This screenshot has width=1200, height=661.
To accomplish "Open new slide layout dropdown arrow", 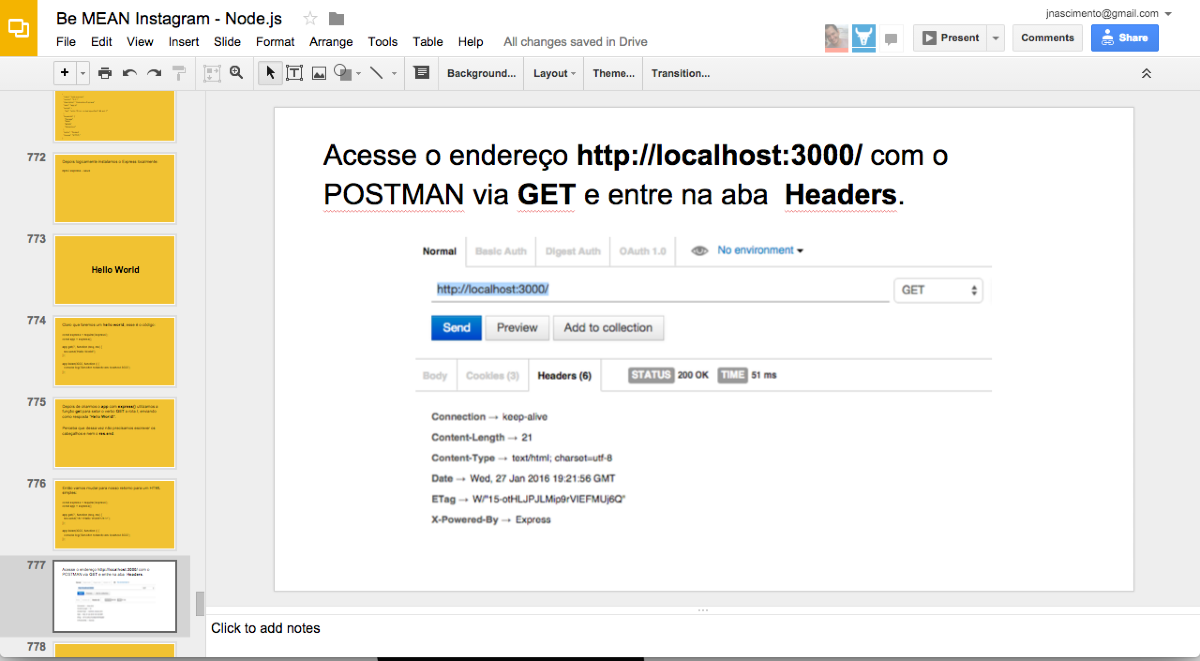I will coord(83,73).
